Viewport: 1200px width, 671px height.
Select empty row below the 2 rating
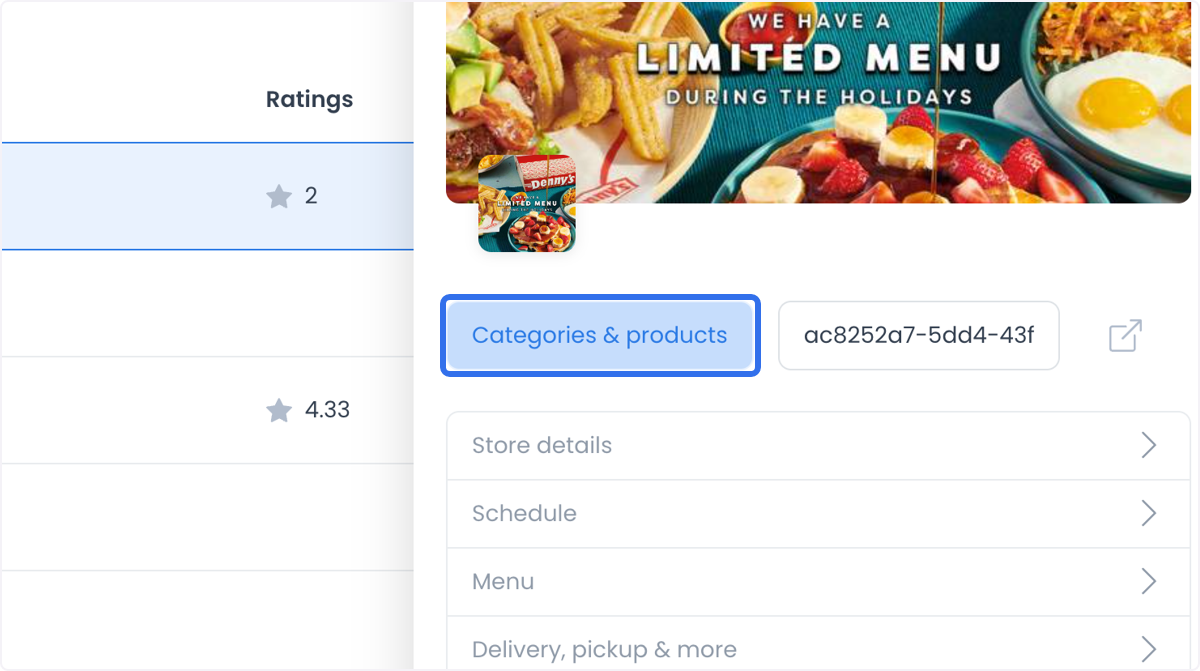[x=207, y=303]
